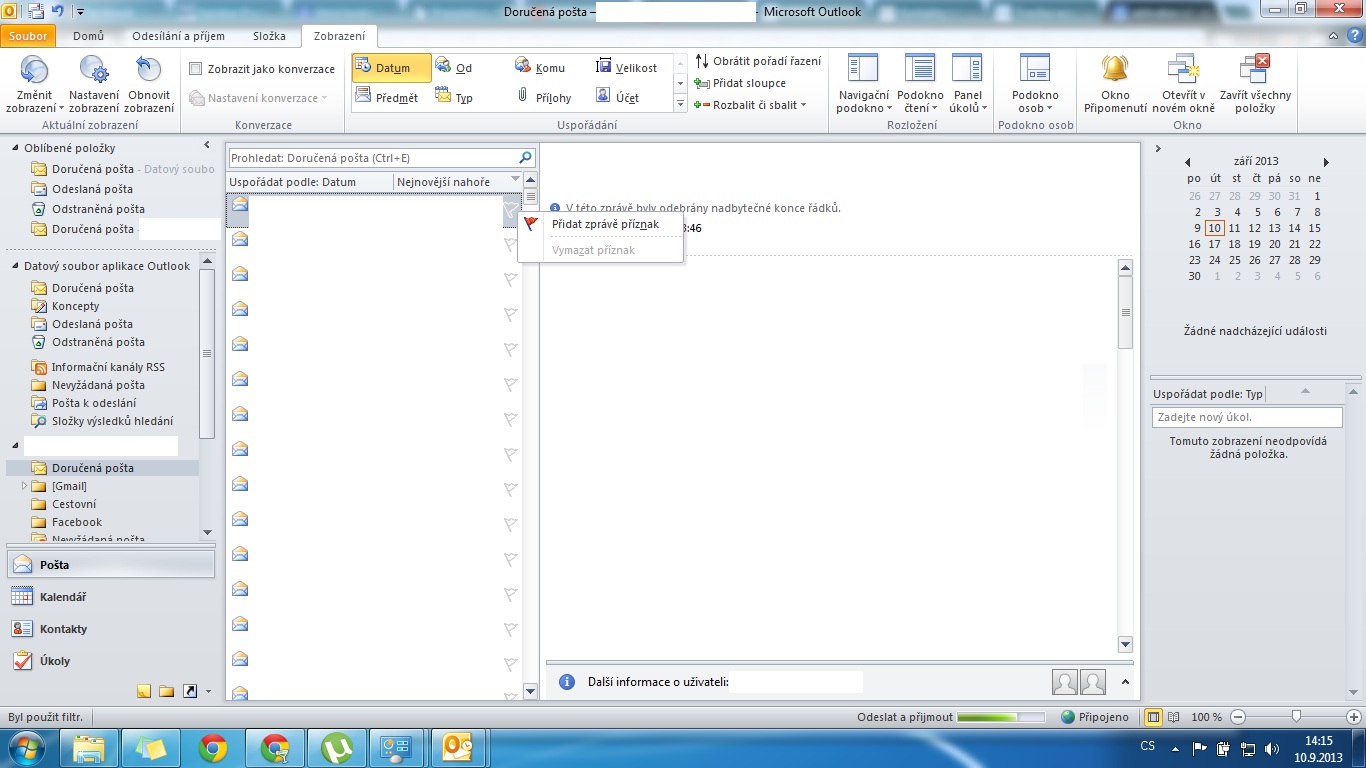Click the zoom slider handle in the status bar
This screenshot has width=1366, height=768.
(x=1296, y=717)
